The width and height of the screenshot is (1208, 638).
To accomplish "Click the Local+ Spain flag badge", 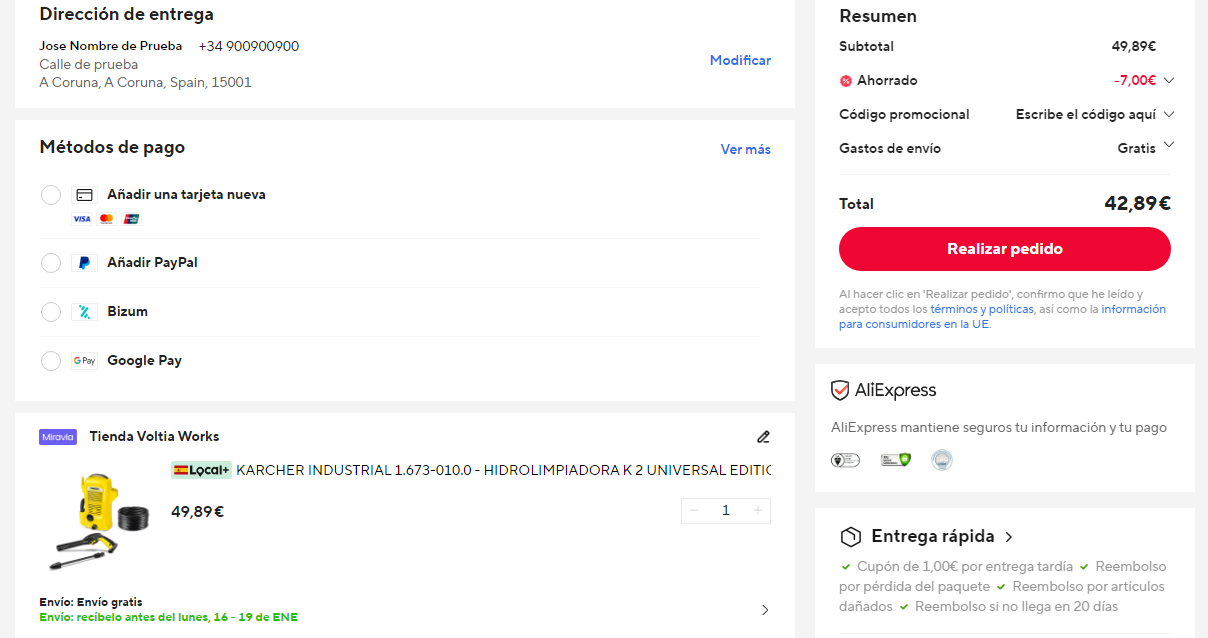I will click(x=201, y=470).
